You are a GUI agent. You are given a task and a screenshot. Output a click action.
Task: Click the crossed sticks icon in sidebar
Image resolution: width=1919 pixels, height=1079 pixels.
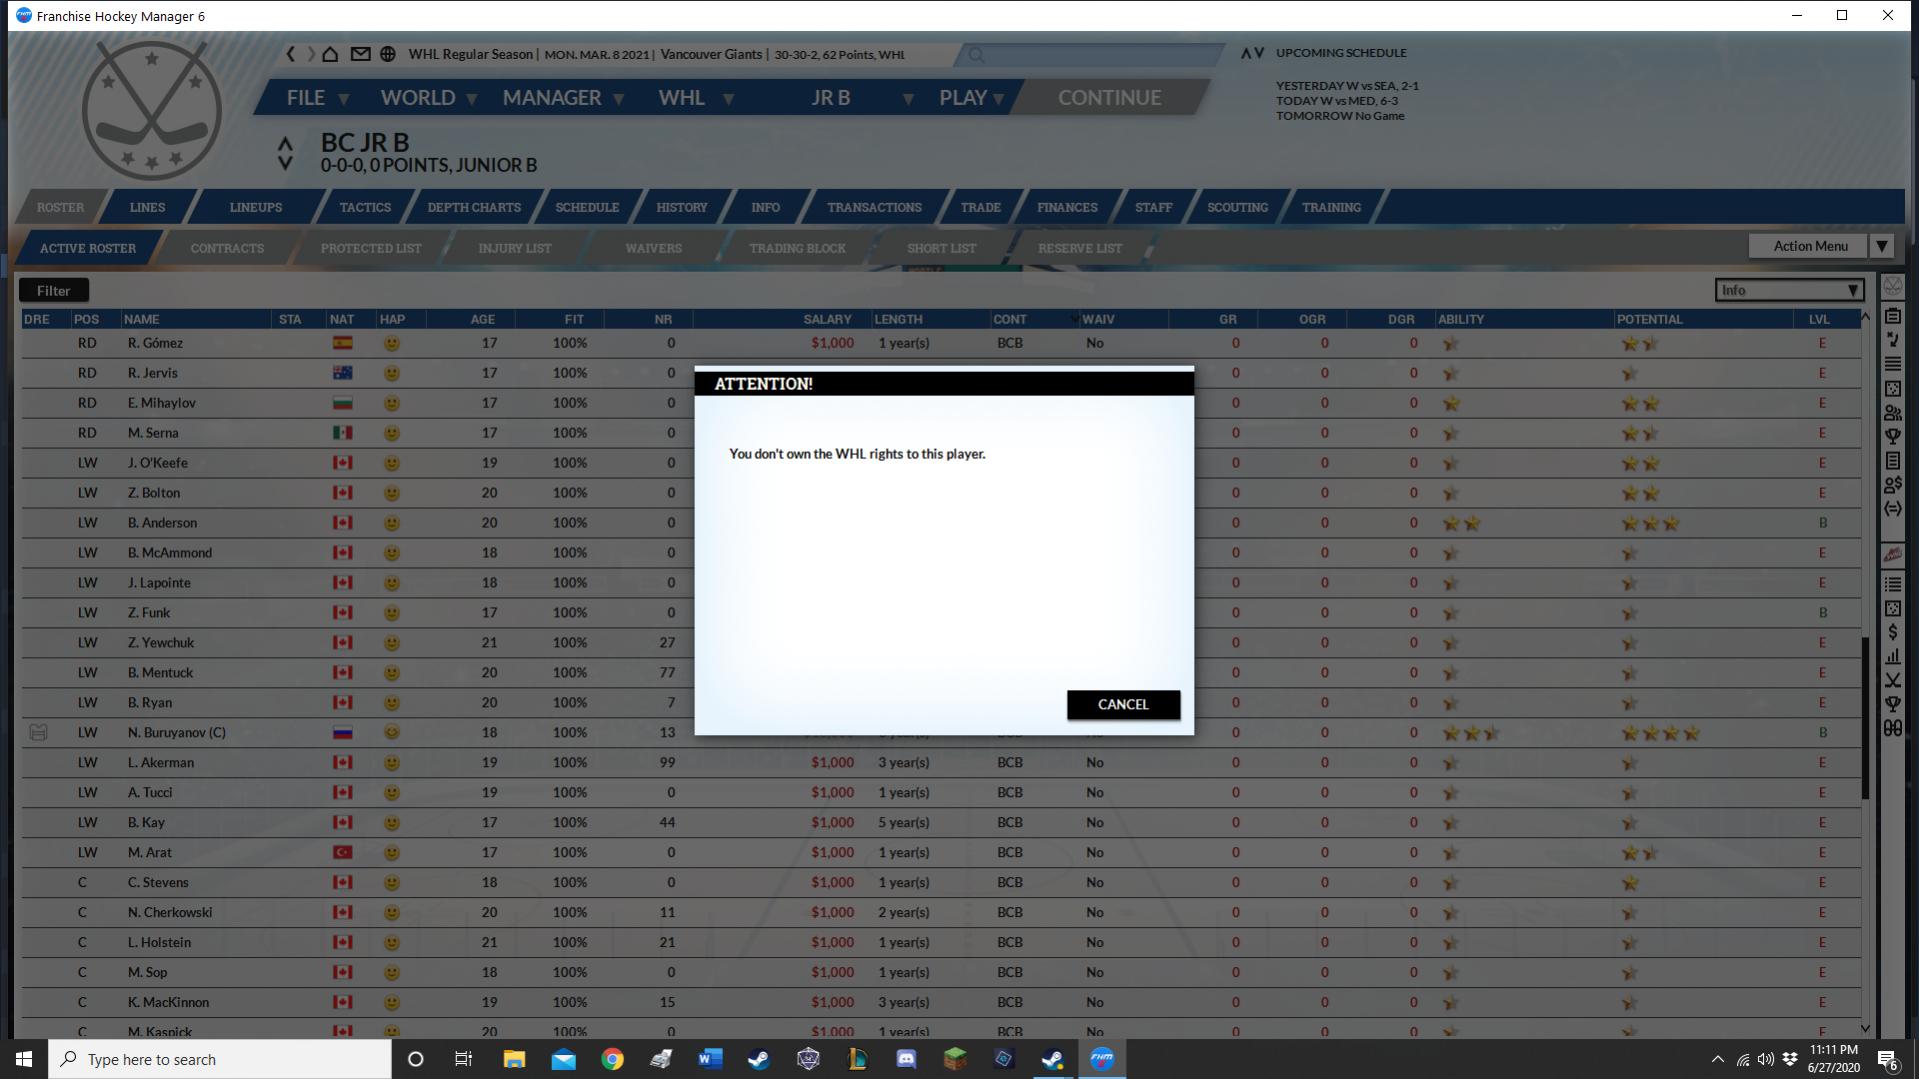click(x=1893, y=680)
